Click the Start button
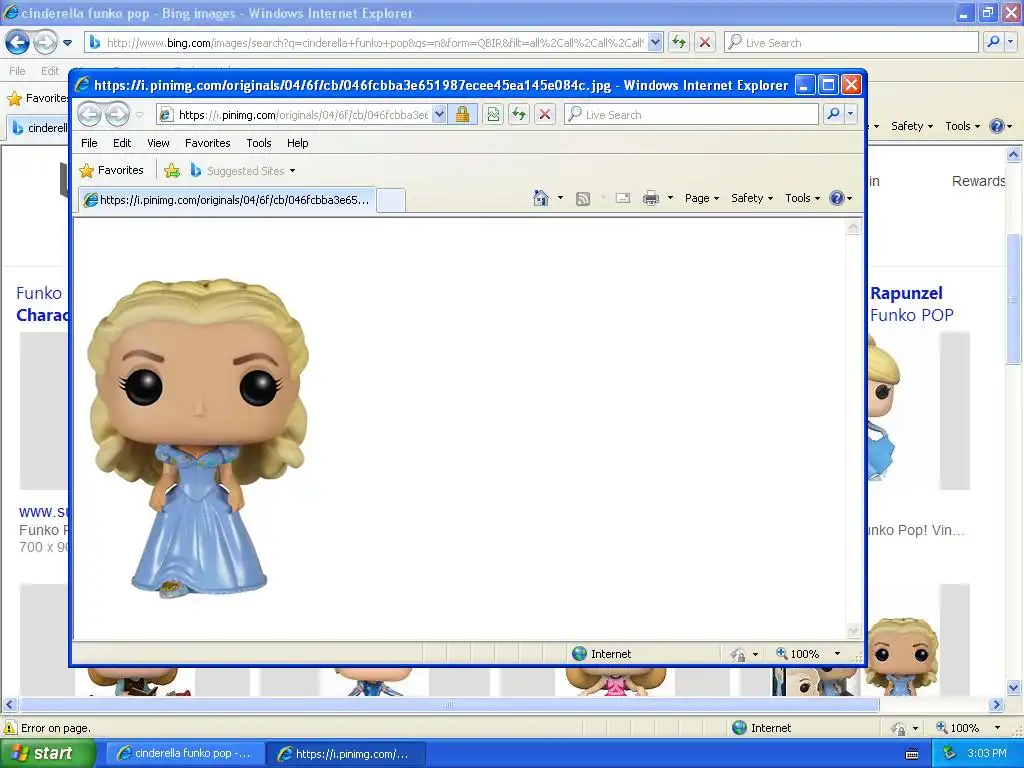Screen dimensions: 1024x768 coord(47,754)
